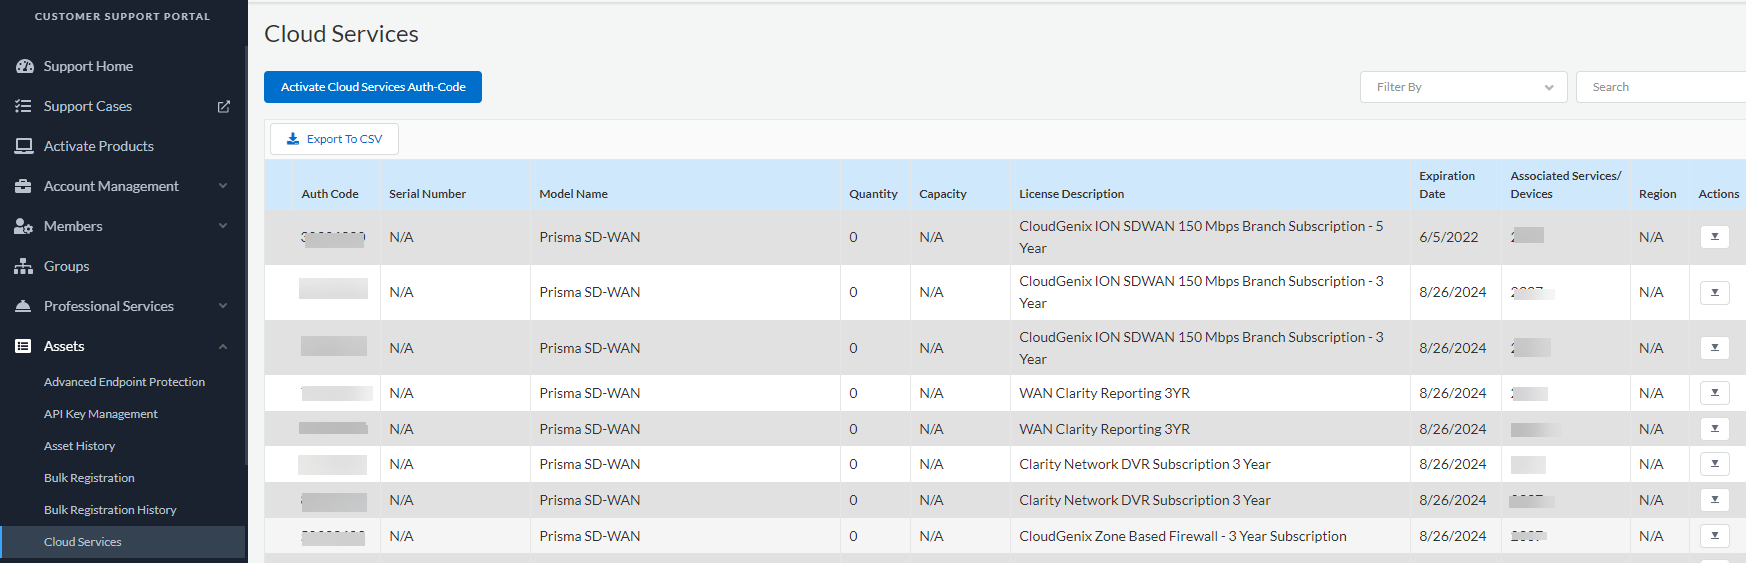Image resolution: width=1746 pixels, height=563 pixels.
Task: Click the Professional Services bell icon
Action: point(24,306)
